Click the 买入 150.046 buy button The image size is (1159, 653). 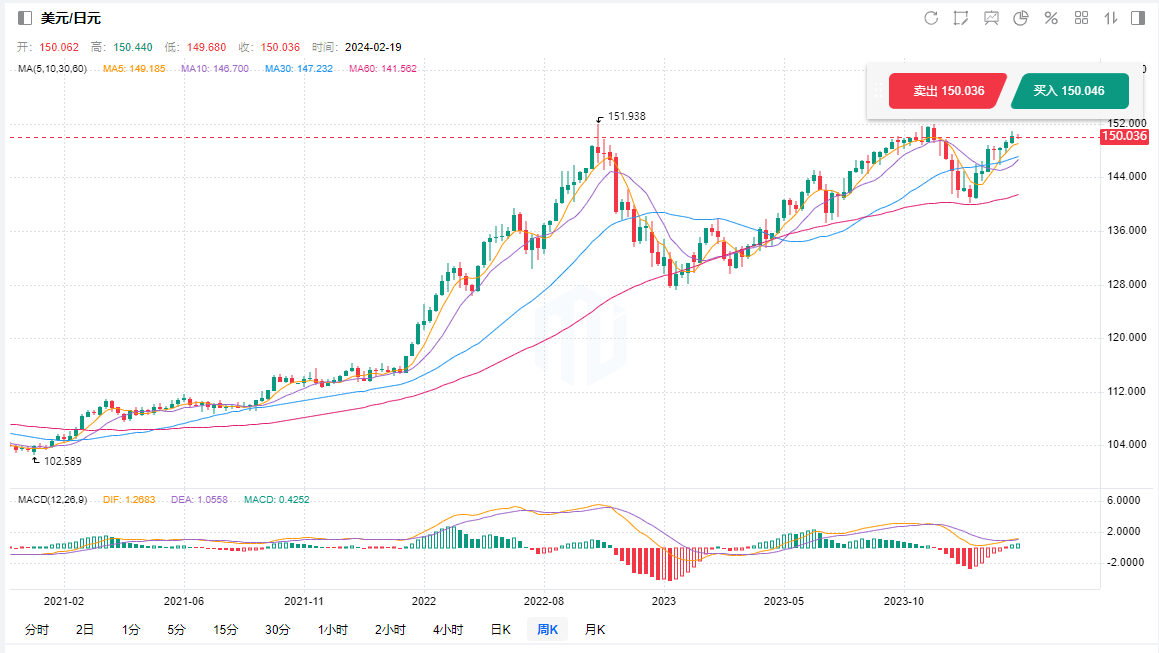point(1069,91)
